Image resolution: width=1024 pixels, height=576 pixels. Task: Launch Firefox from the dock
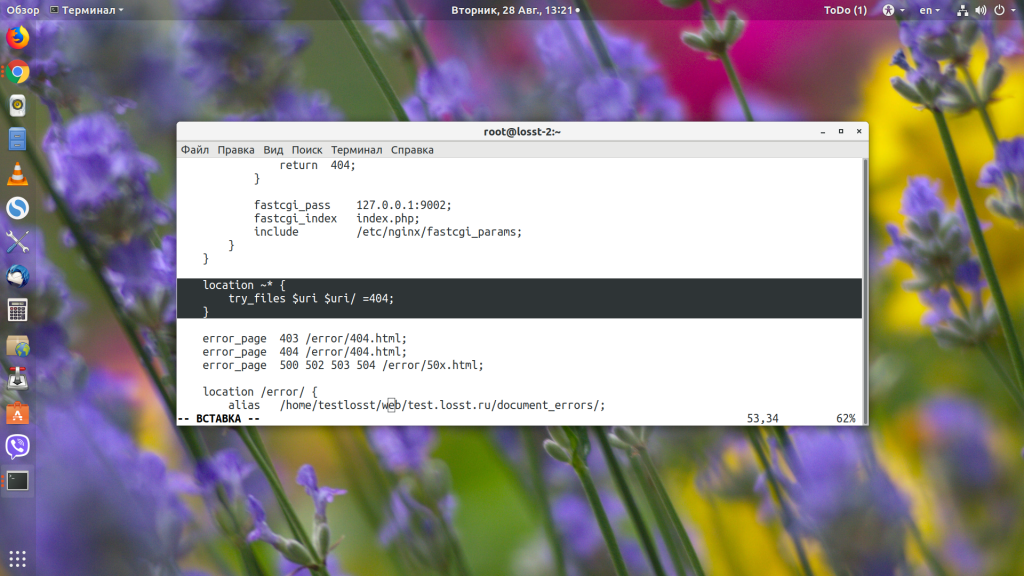(x=17, y=38)
